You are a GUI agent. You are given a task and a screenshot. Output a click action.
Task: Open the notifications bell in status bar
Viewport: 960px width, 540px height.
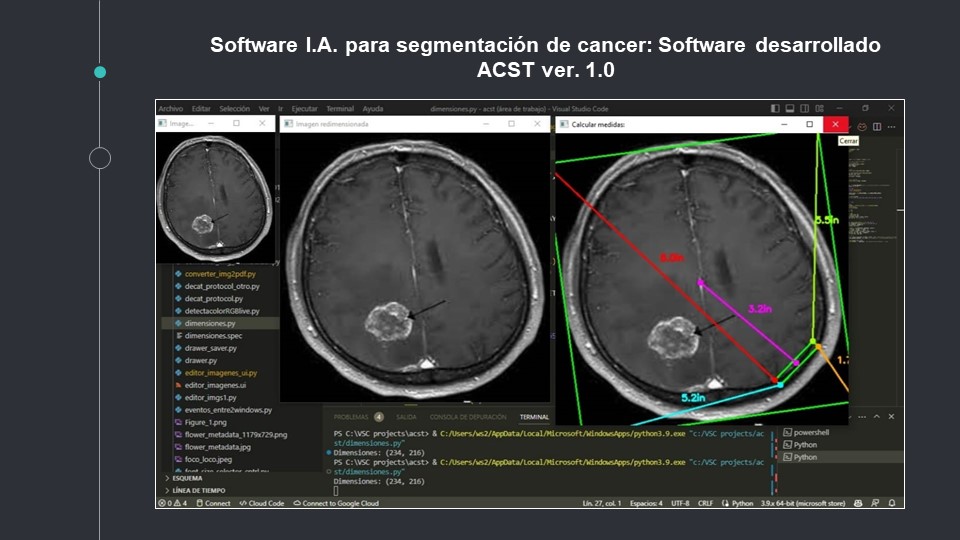coord(894,503)
